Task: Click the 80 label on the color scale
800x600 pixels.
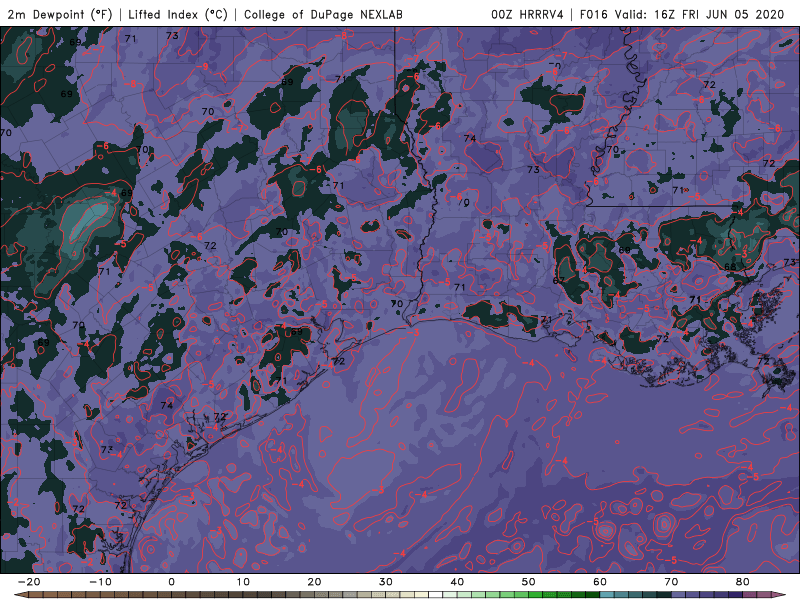Action: (x=743, y=582)
